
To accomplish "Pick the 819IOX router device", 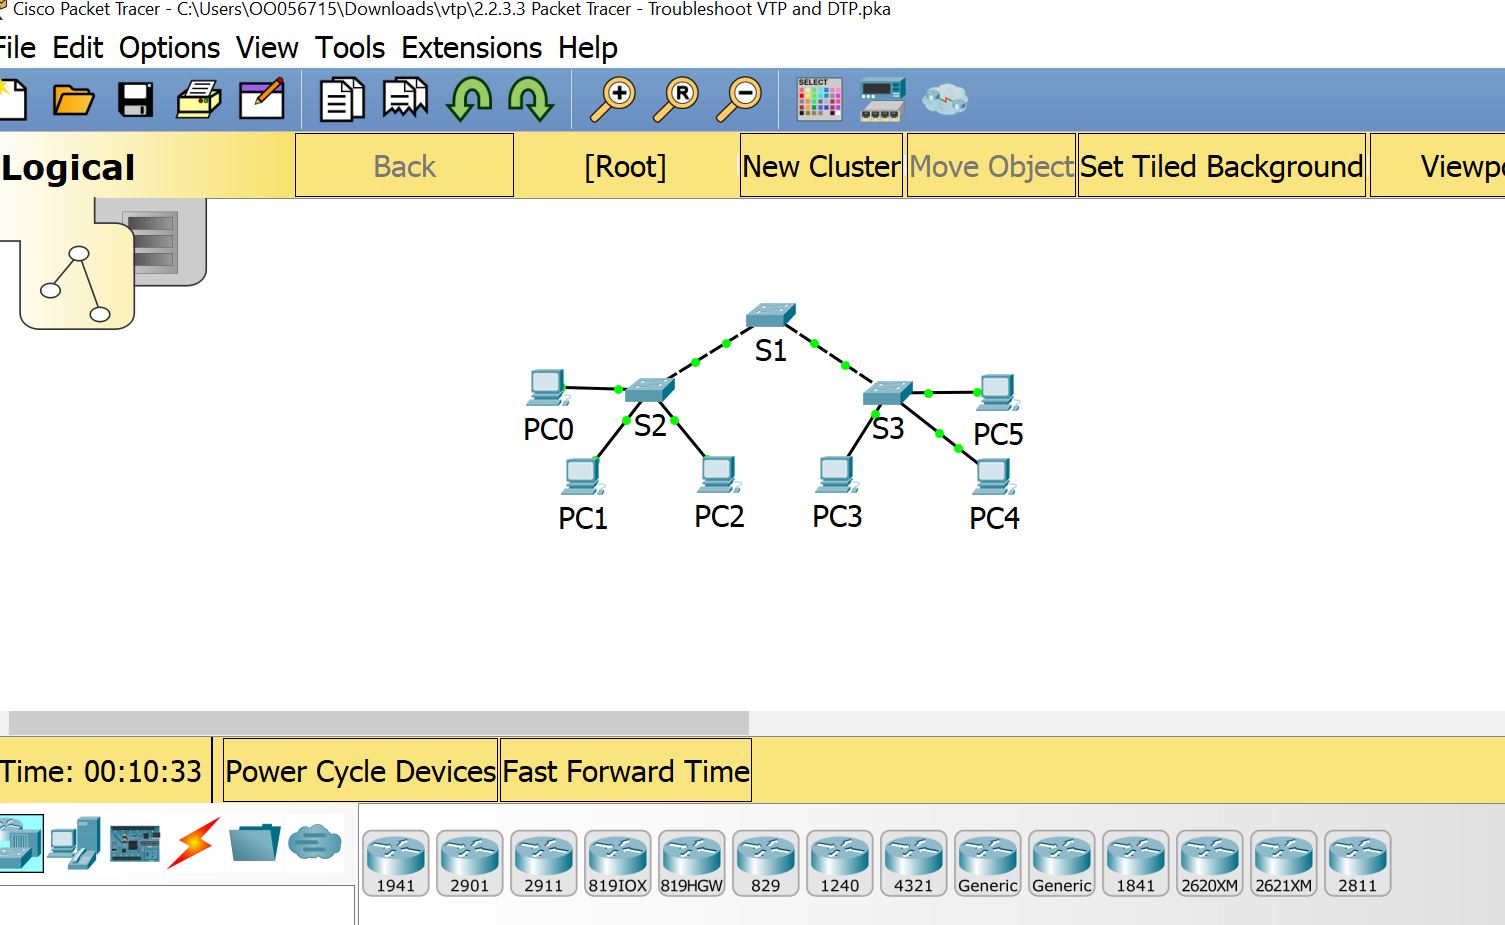I will (x=618, y=863).
